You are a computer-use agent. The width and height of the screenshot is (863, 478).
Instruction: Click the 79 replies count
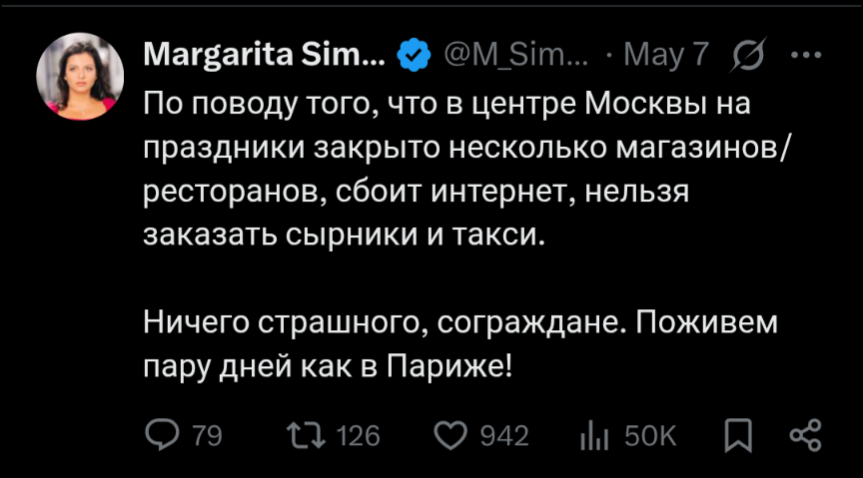(x=206, y=436)
